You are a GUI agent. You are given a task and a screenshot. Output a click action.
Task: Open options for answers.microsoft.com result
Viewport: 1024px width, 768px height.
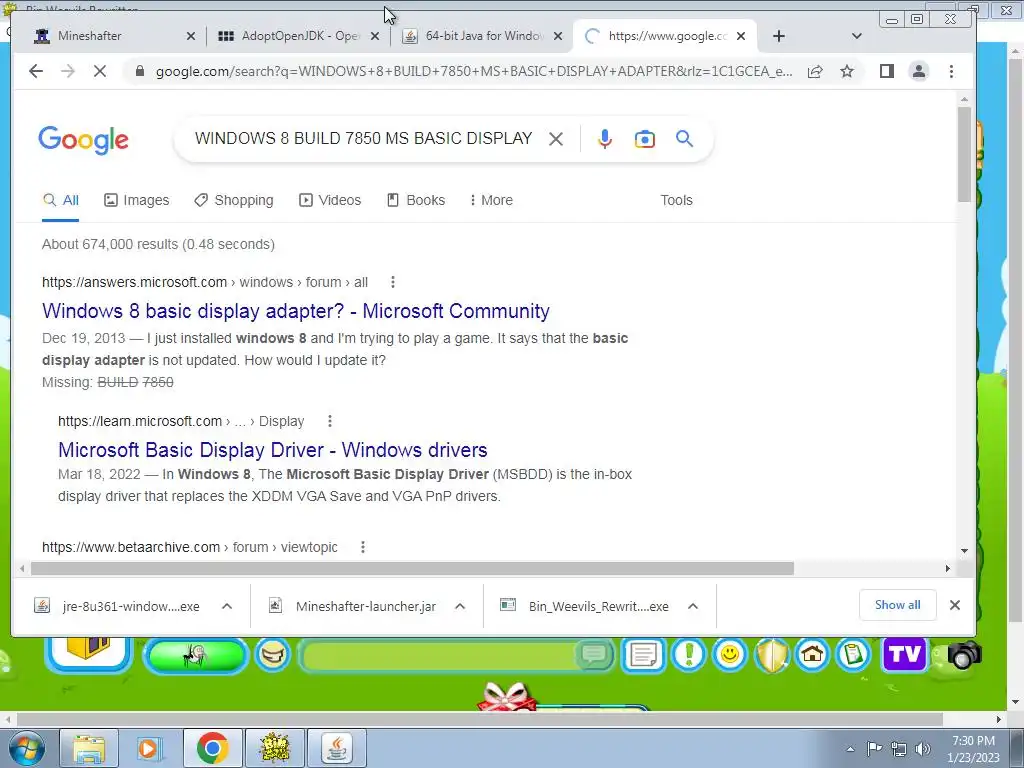pos(392,282)
